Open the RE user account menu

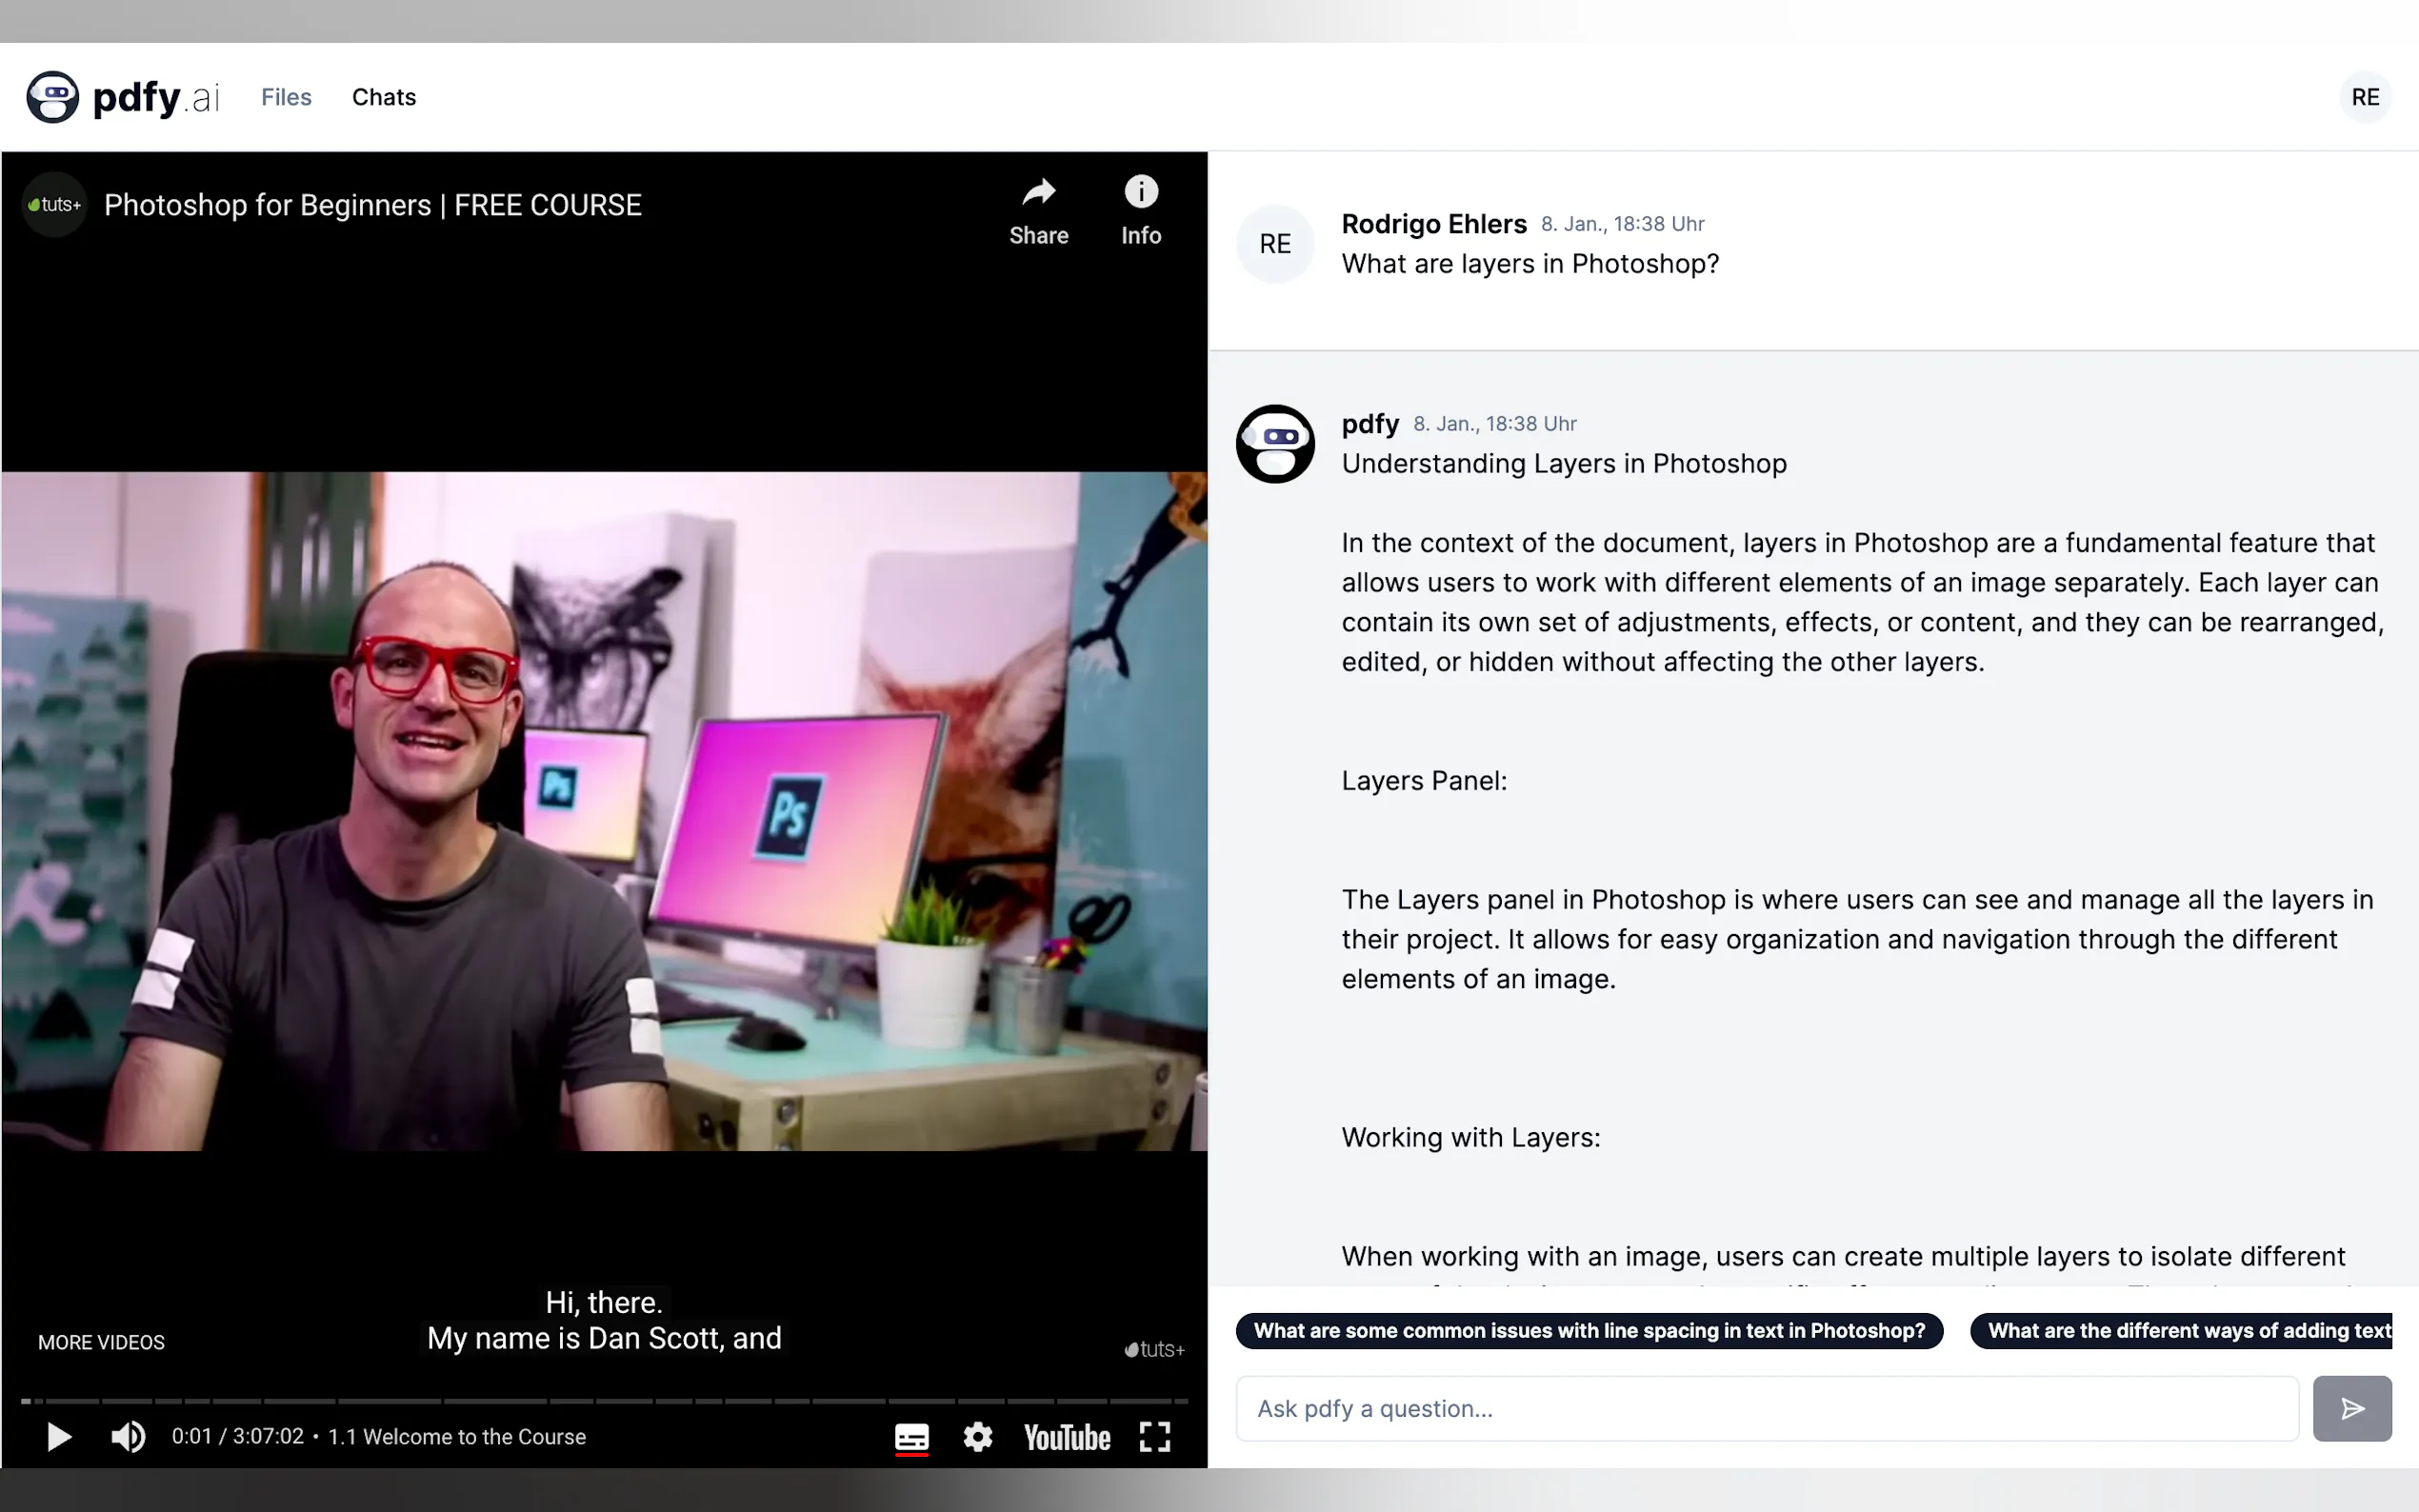point(2364,97)
